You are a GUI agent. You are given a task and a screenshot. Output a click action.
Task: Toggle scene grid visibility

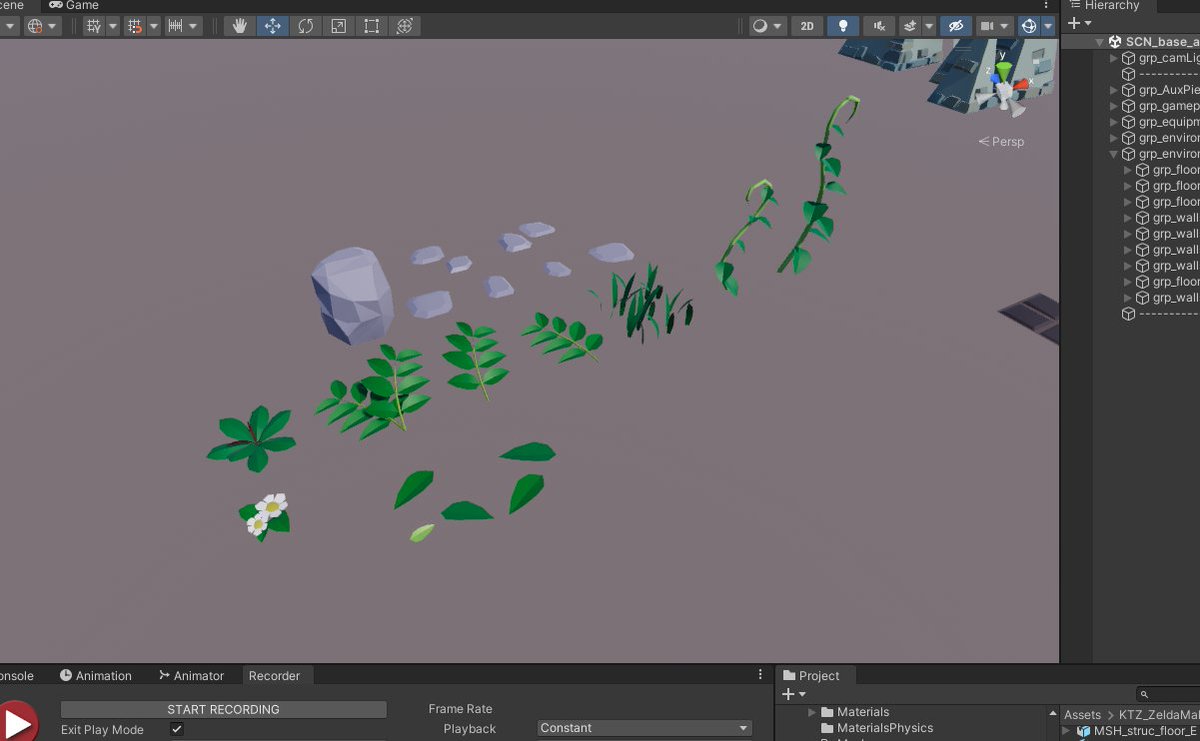94,26
